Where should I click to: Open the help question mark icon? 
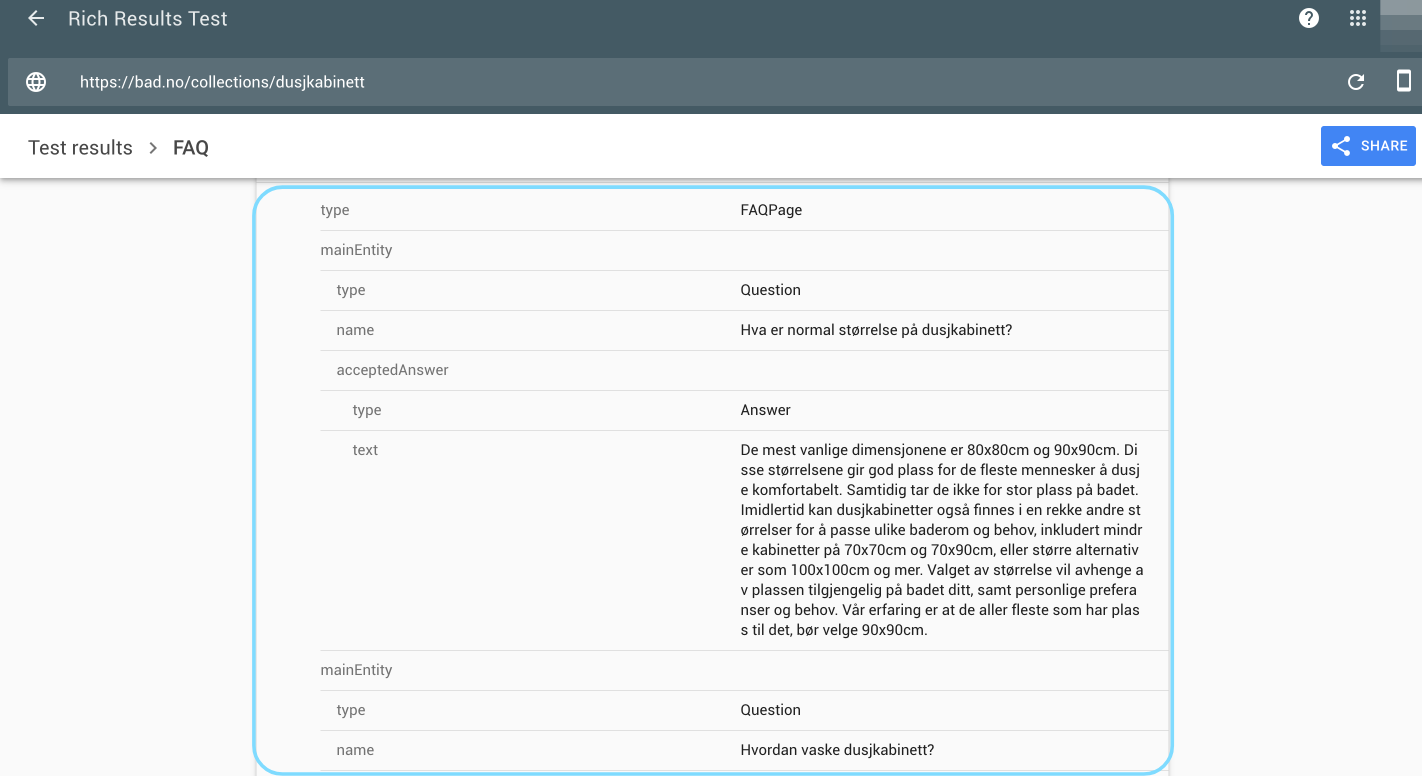pos(1308,18)
